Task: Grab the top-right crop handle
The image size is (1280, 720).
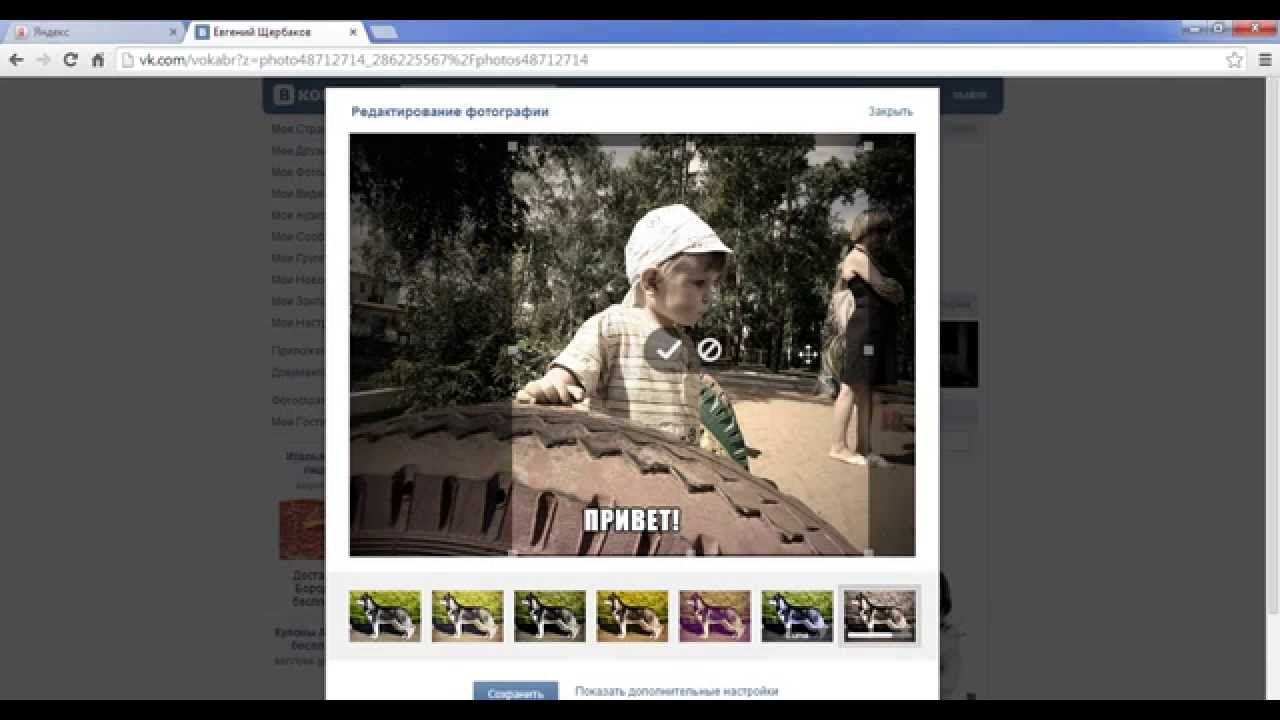Action: coord(868,146)
